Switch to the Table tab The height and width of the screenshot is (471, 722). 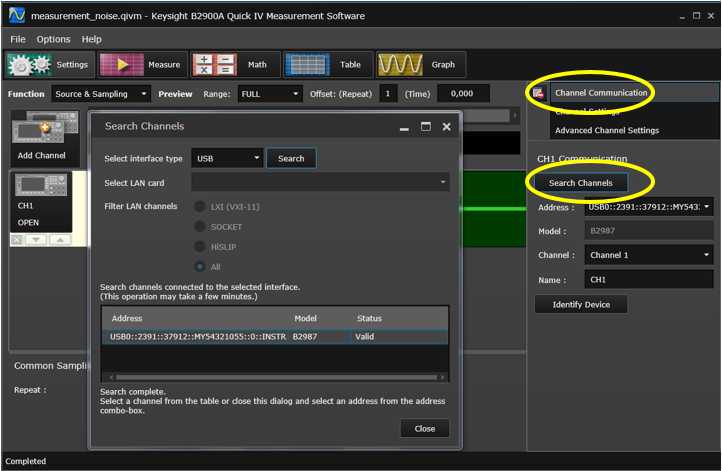pos(327,65)
